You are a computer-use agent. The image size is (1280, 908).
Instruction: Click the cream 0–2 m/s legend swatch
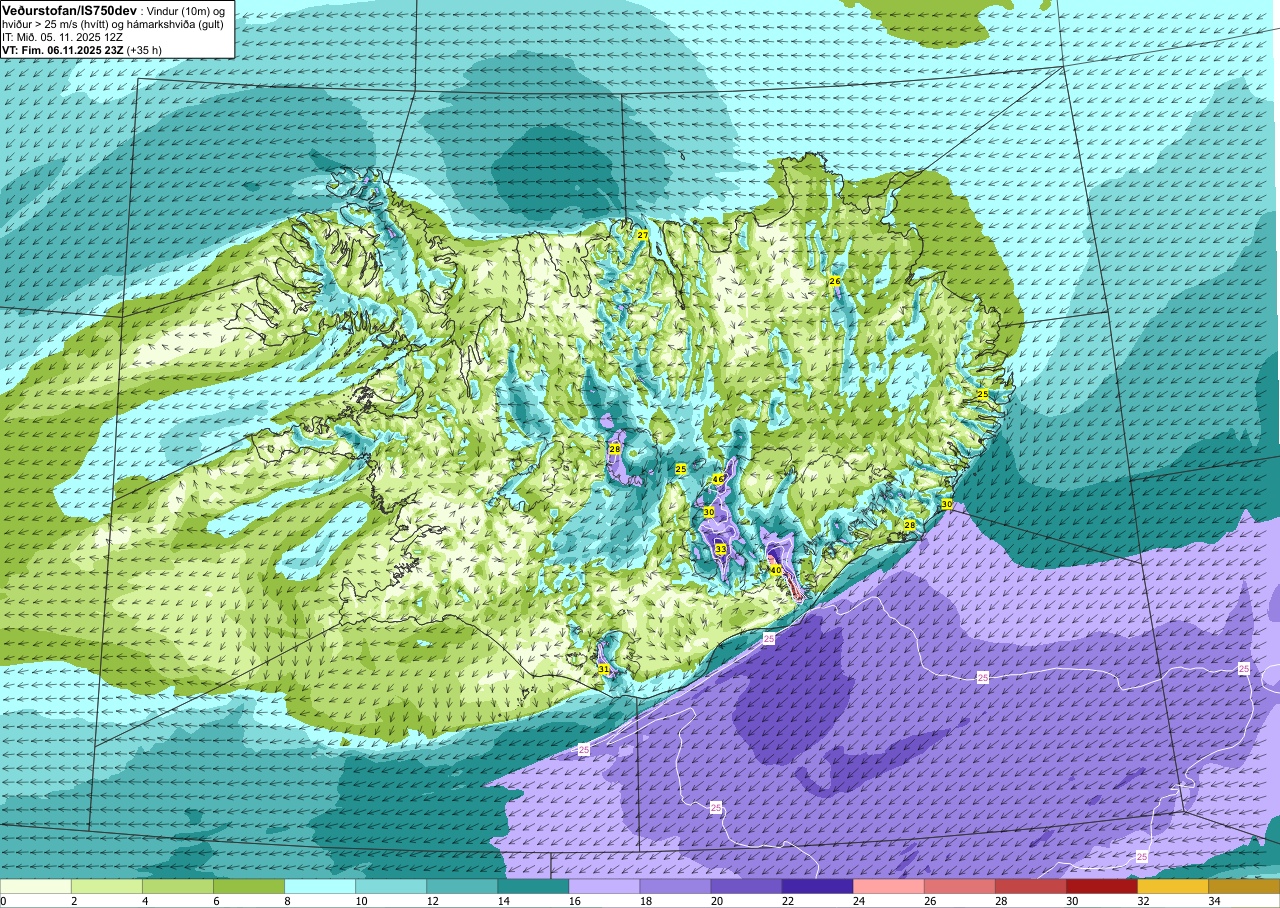(x=36, y=886)
